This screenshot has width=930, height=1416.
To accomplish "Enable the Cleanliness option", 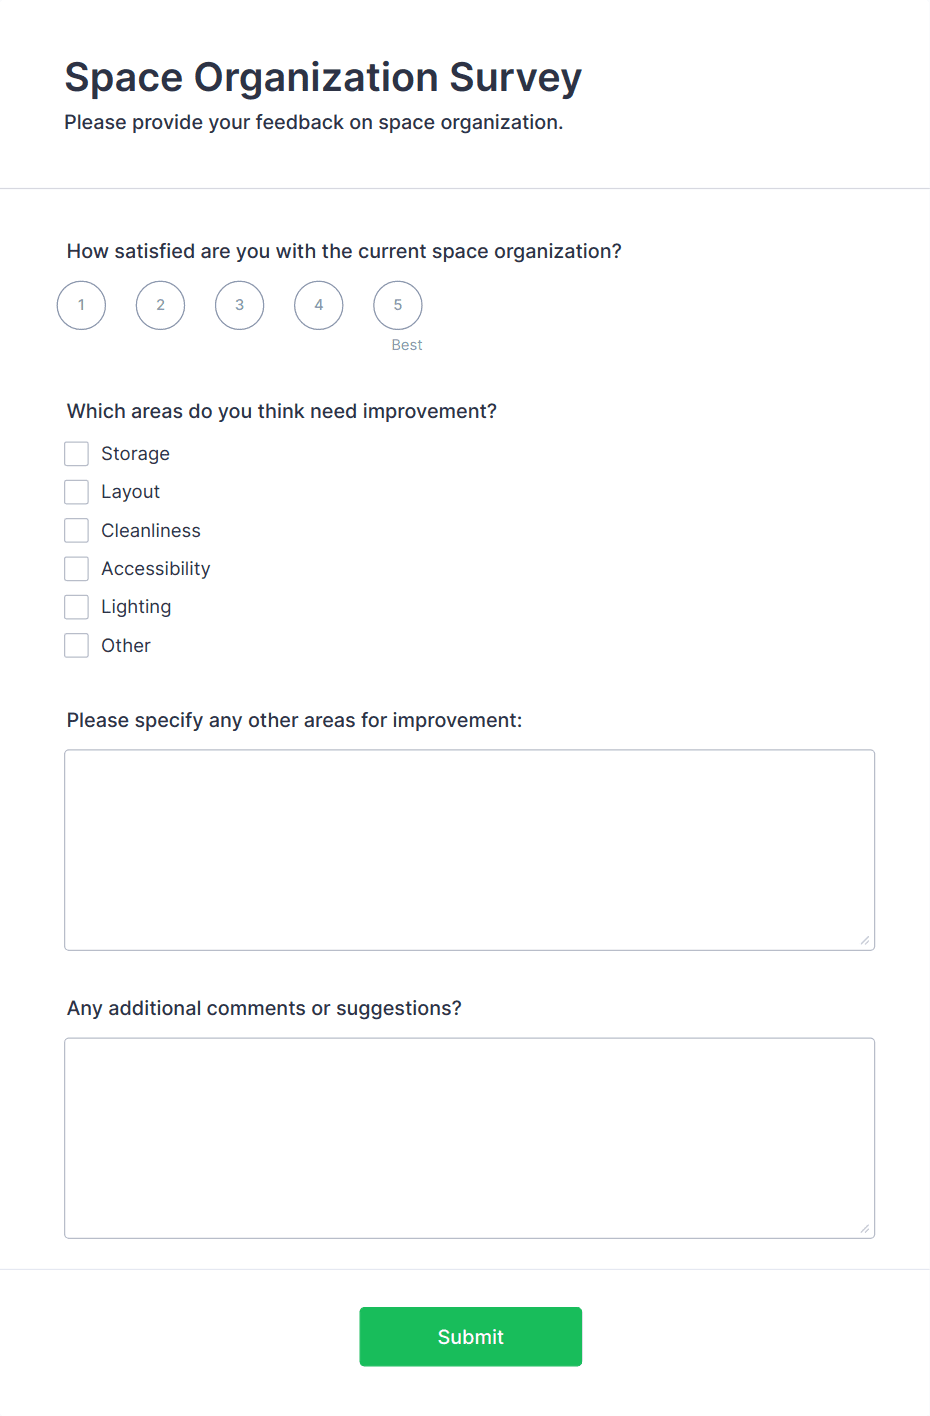I will [76, 530].
